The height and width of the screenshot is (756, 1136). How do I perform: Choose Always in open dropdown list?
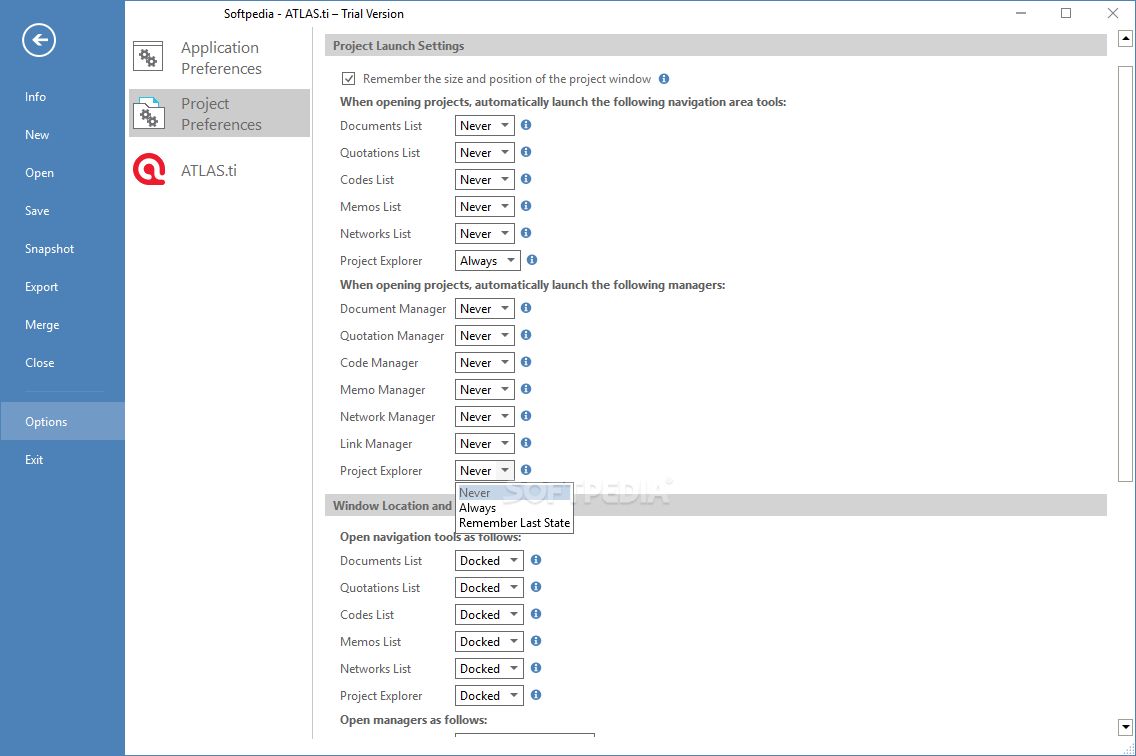pos(514,508)
